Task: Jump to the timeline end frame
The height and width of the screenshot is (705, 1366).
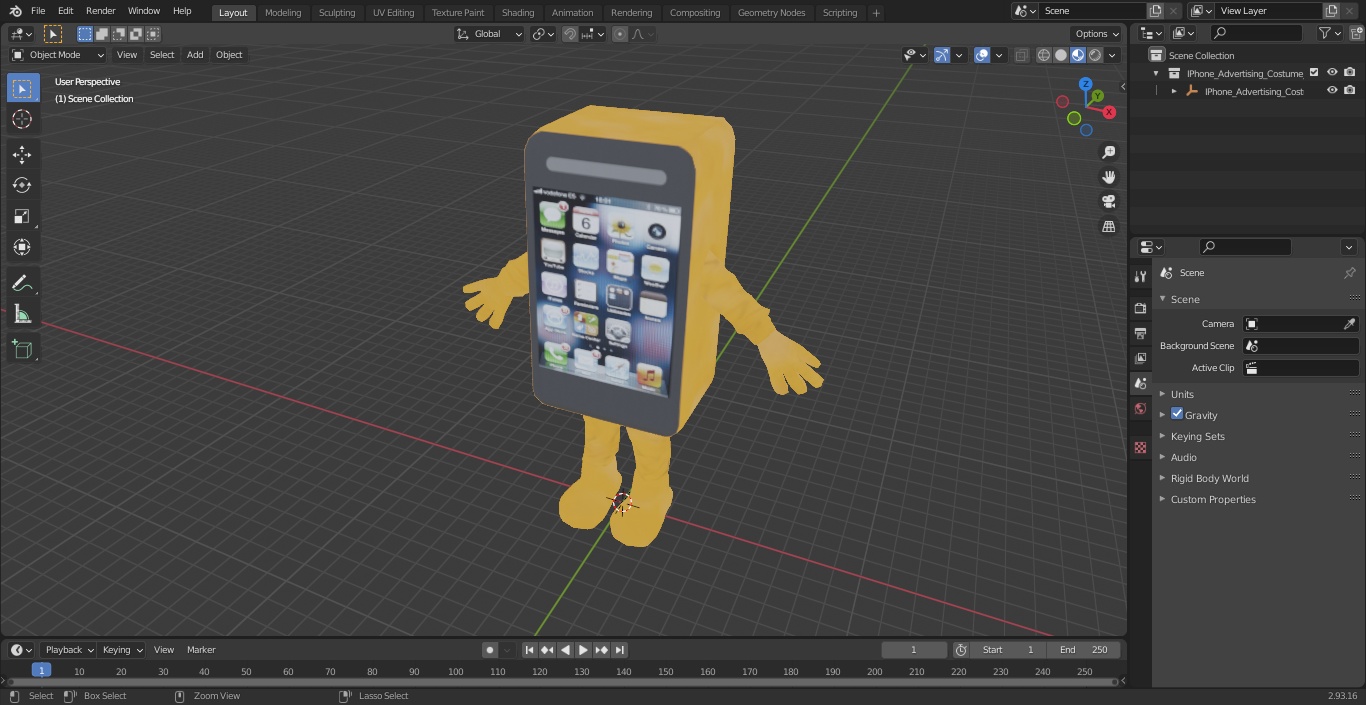Action: coord(619,650)
